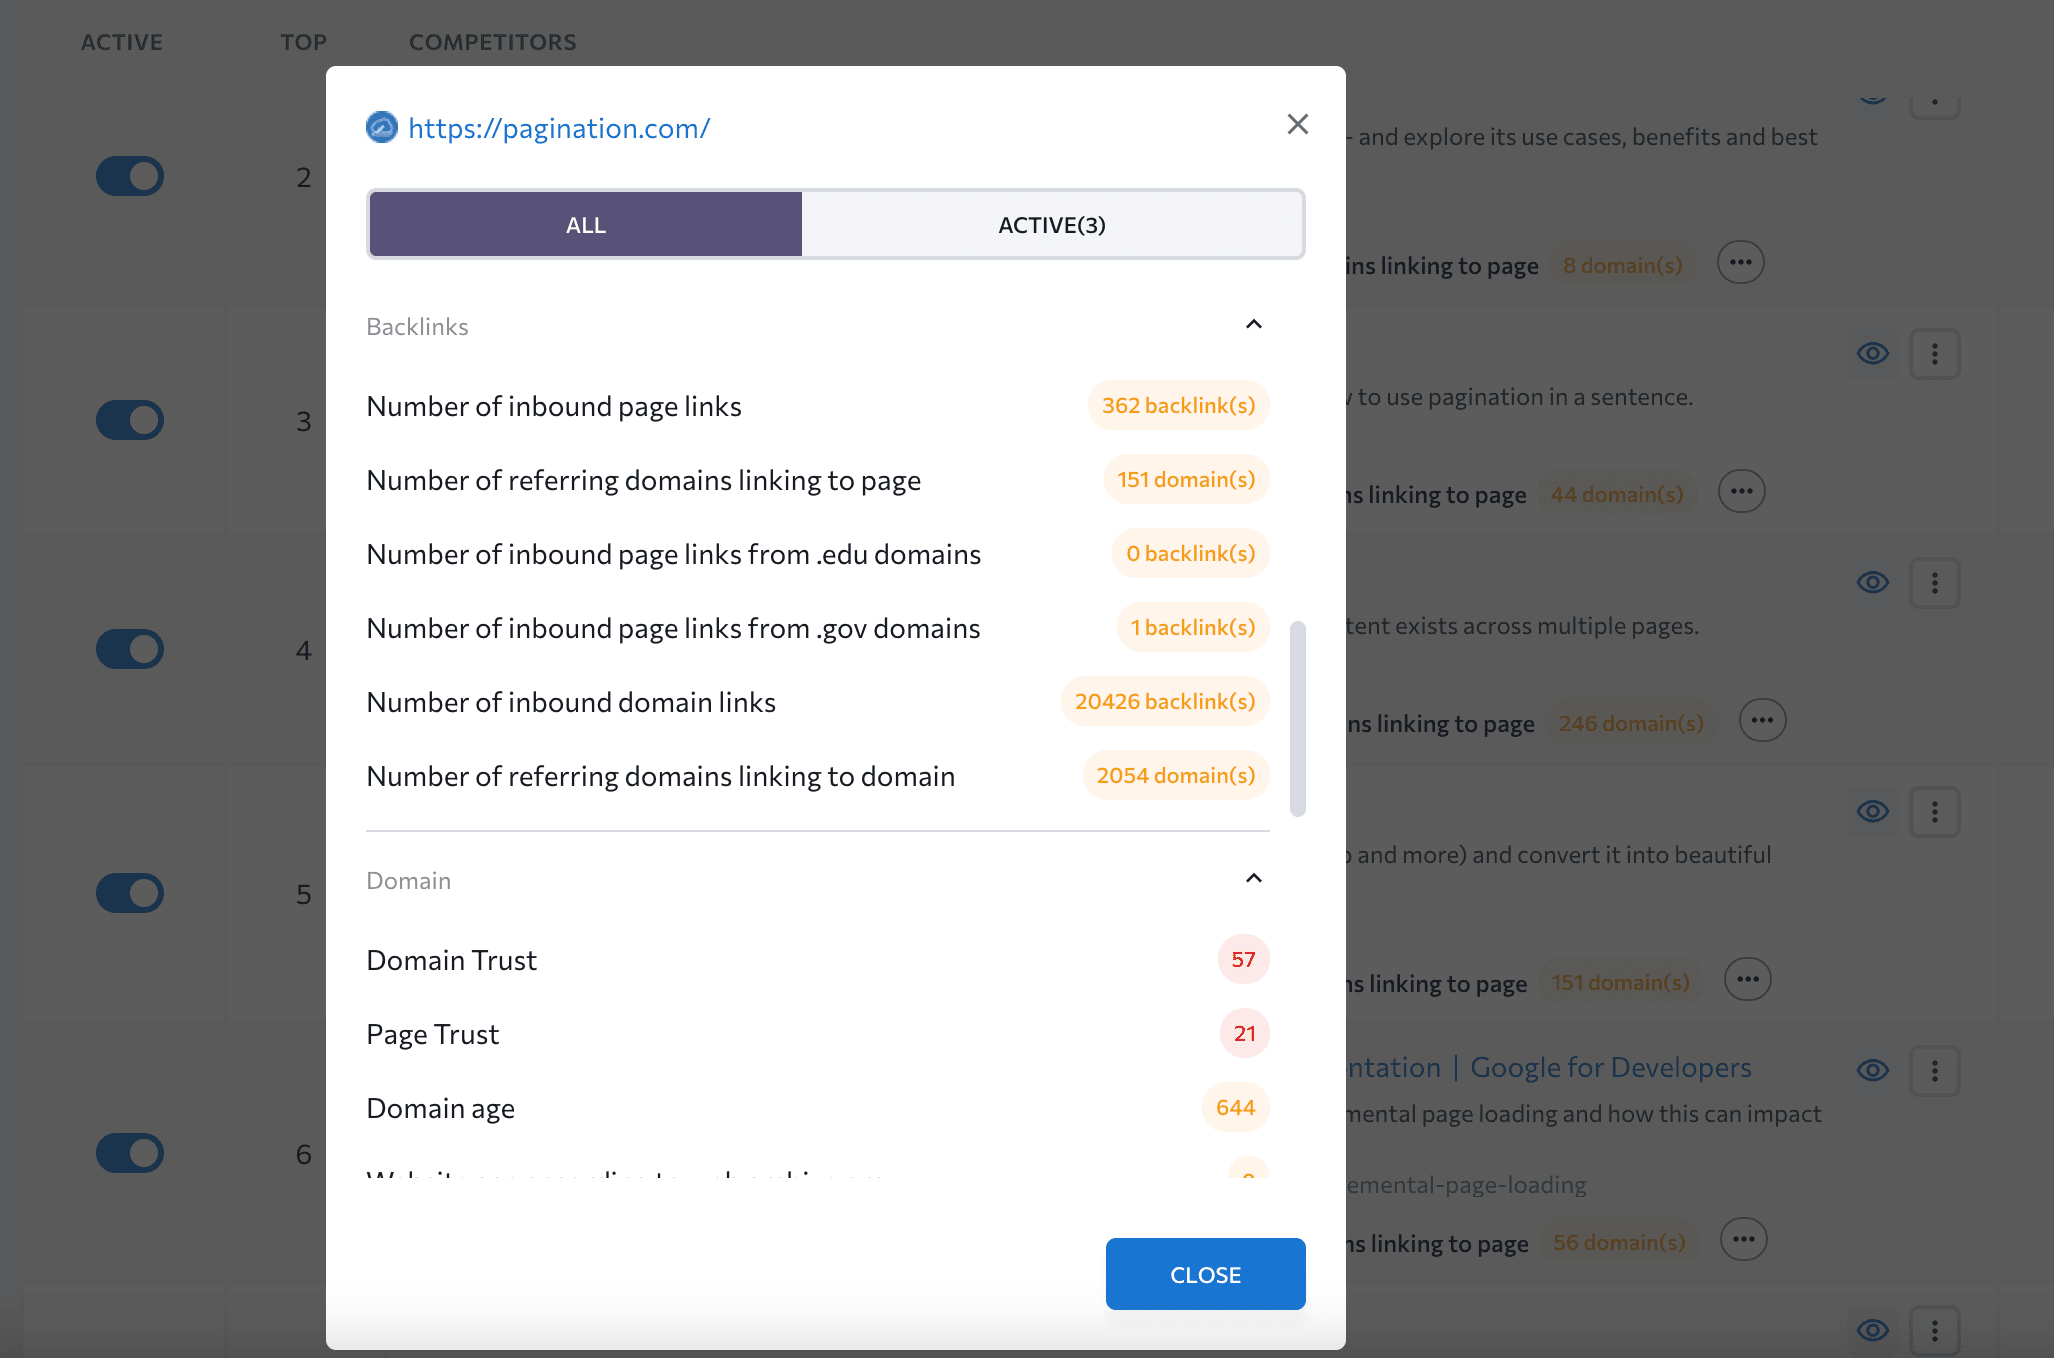Select the ALL tab
This screenshot has height=1358, width=2054.
[586, 225]
